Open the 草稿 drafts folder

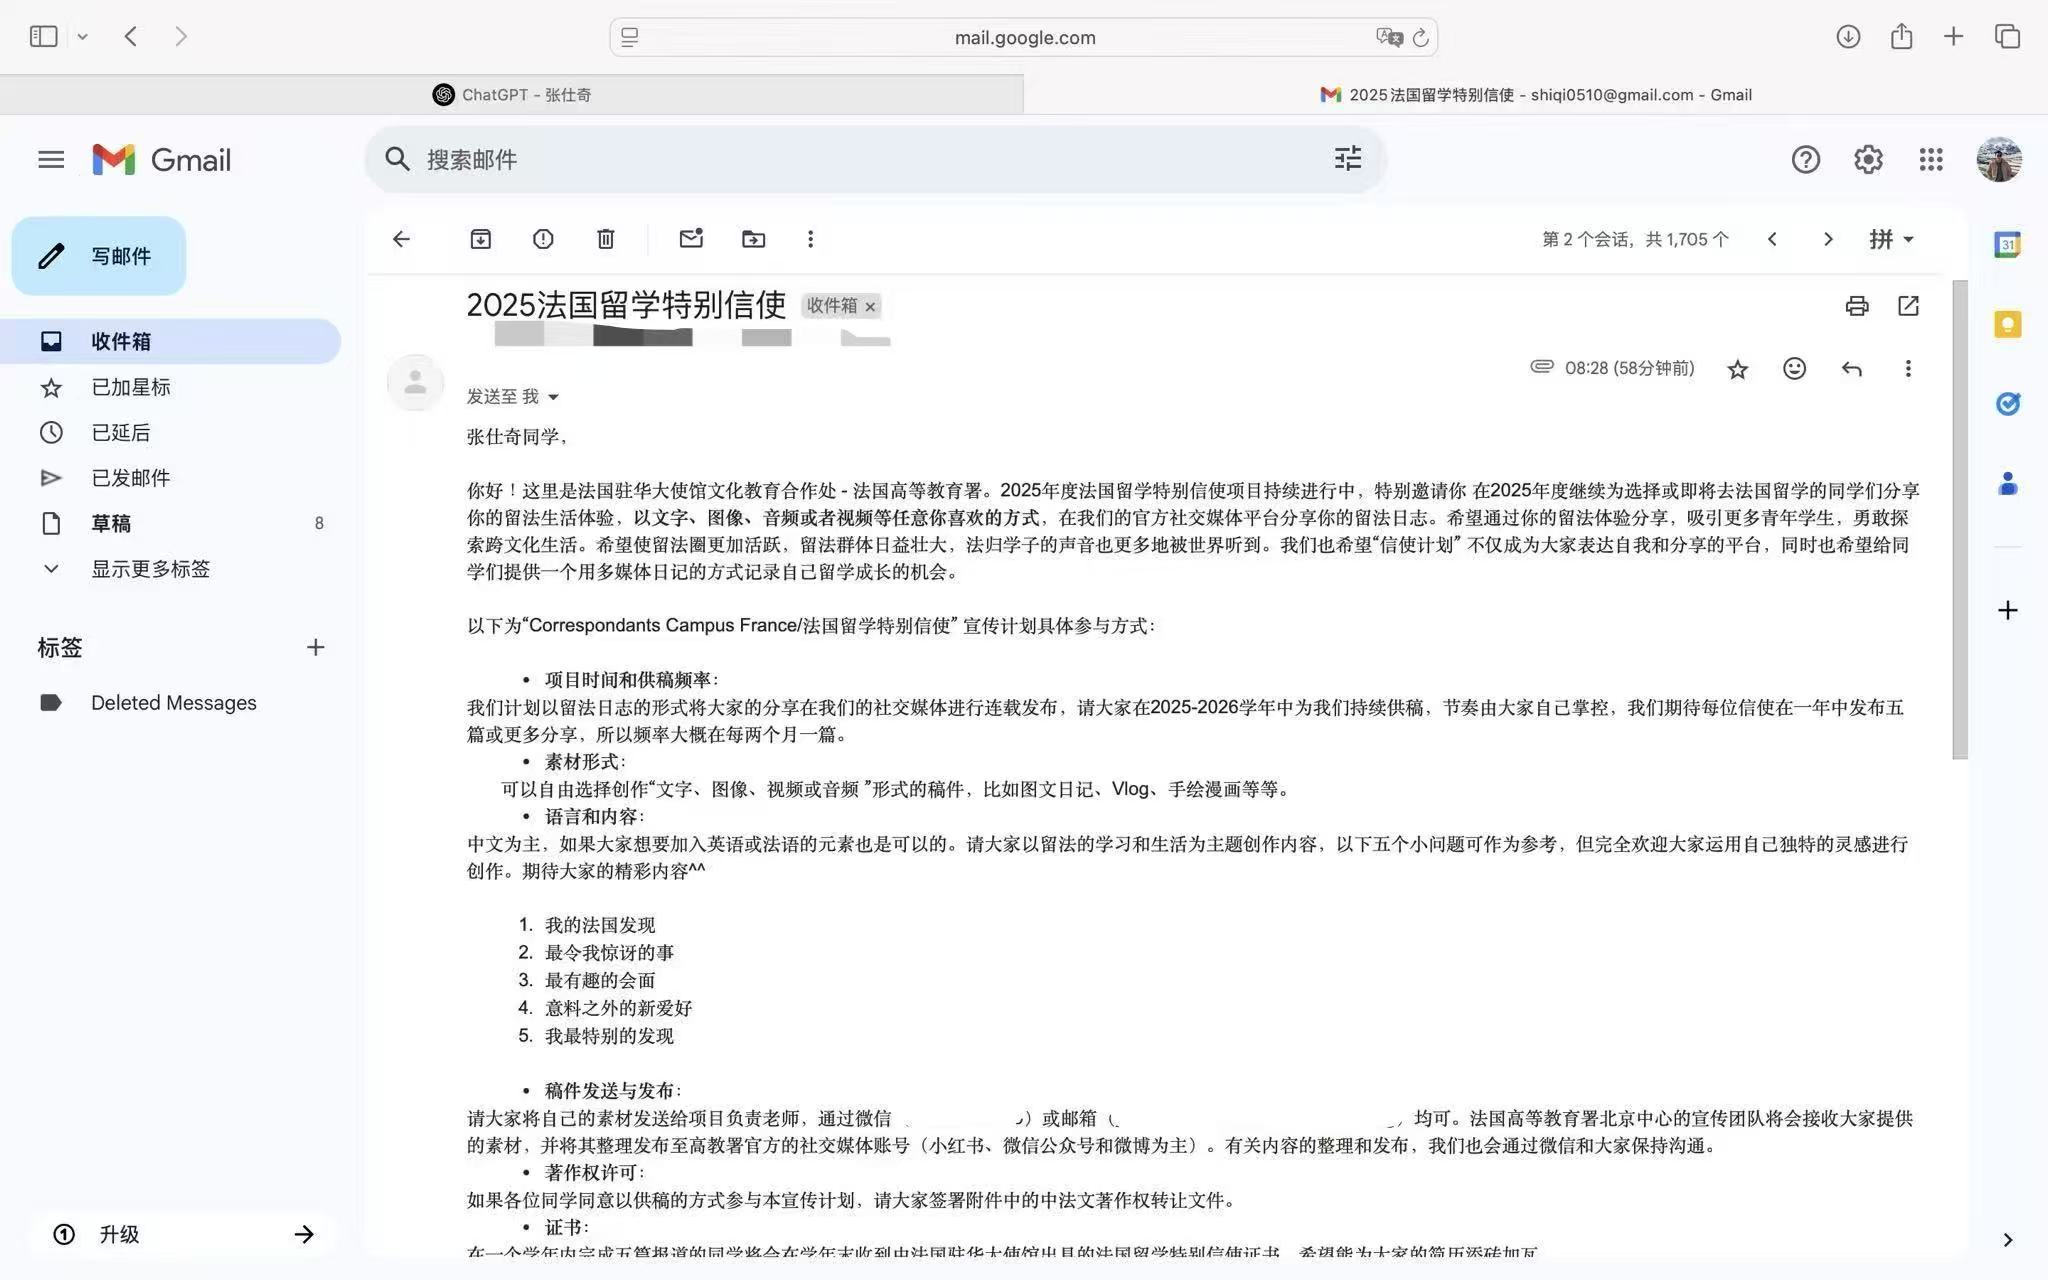tap(171, 523)
